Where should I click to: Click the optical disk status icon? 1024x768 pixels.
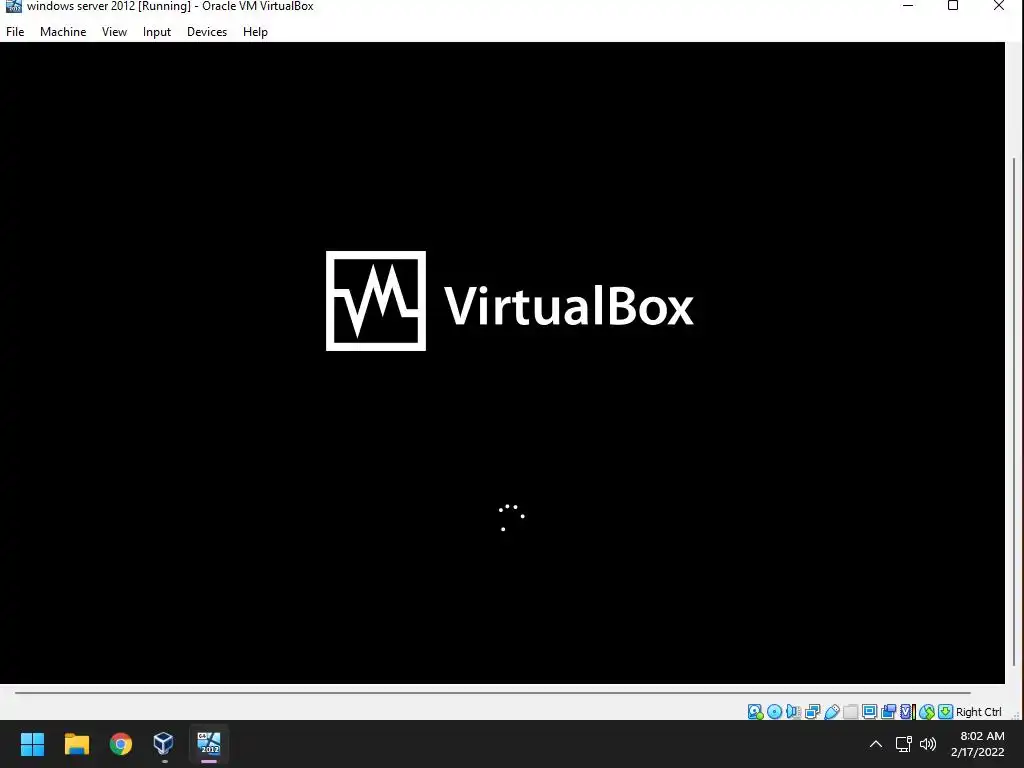coord(775,712)
